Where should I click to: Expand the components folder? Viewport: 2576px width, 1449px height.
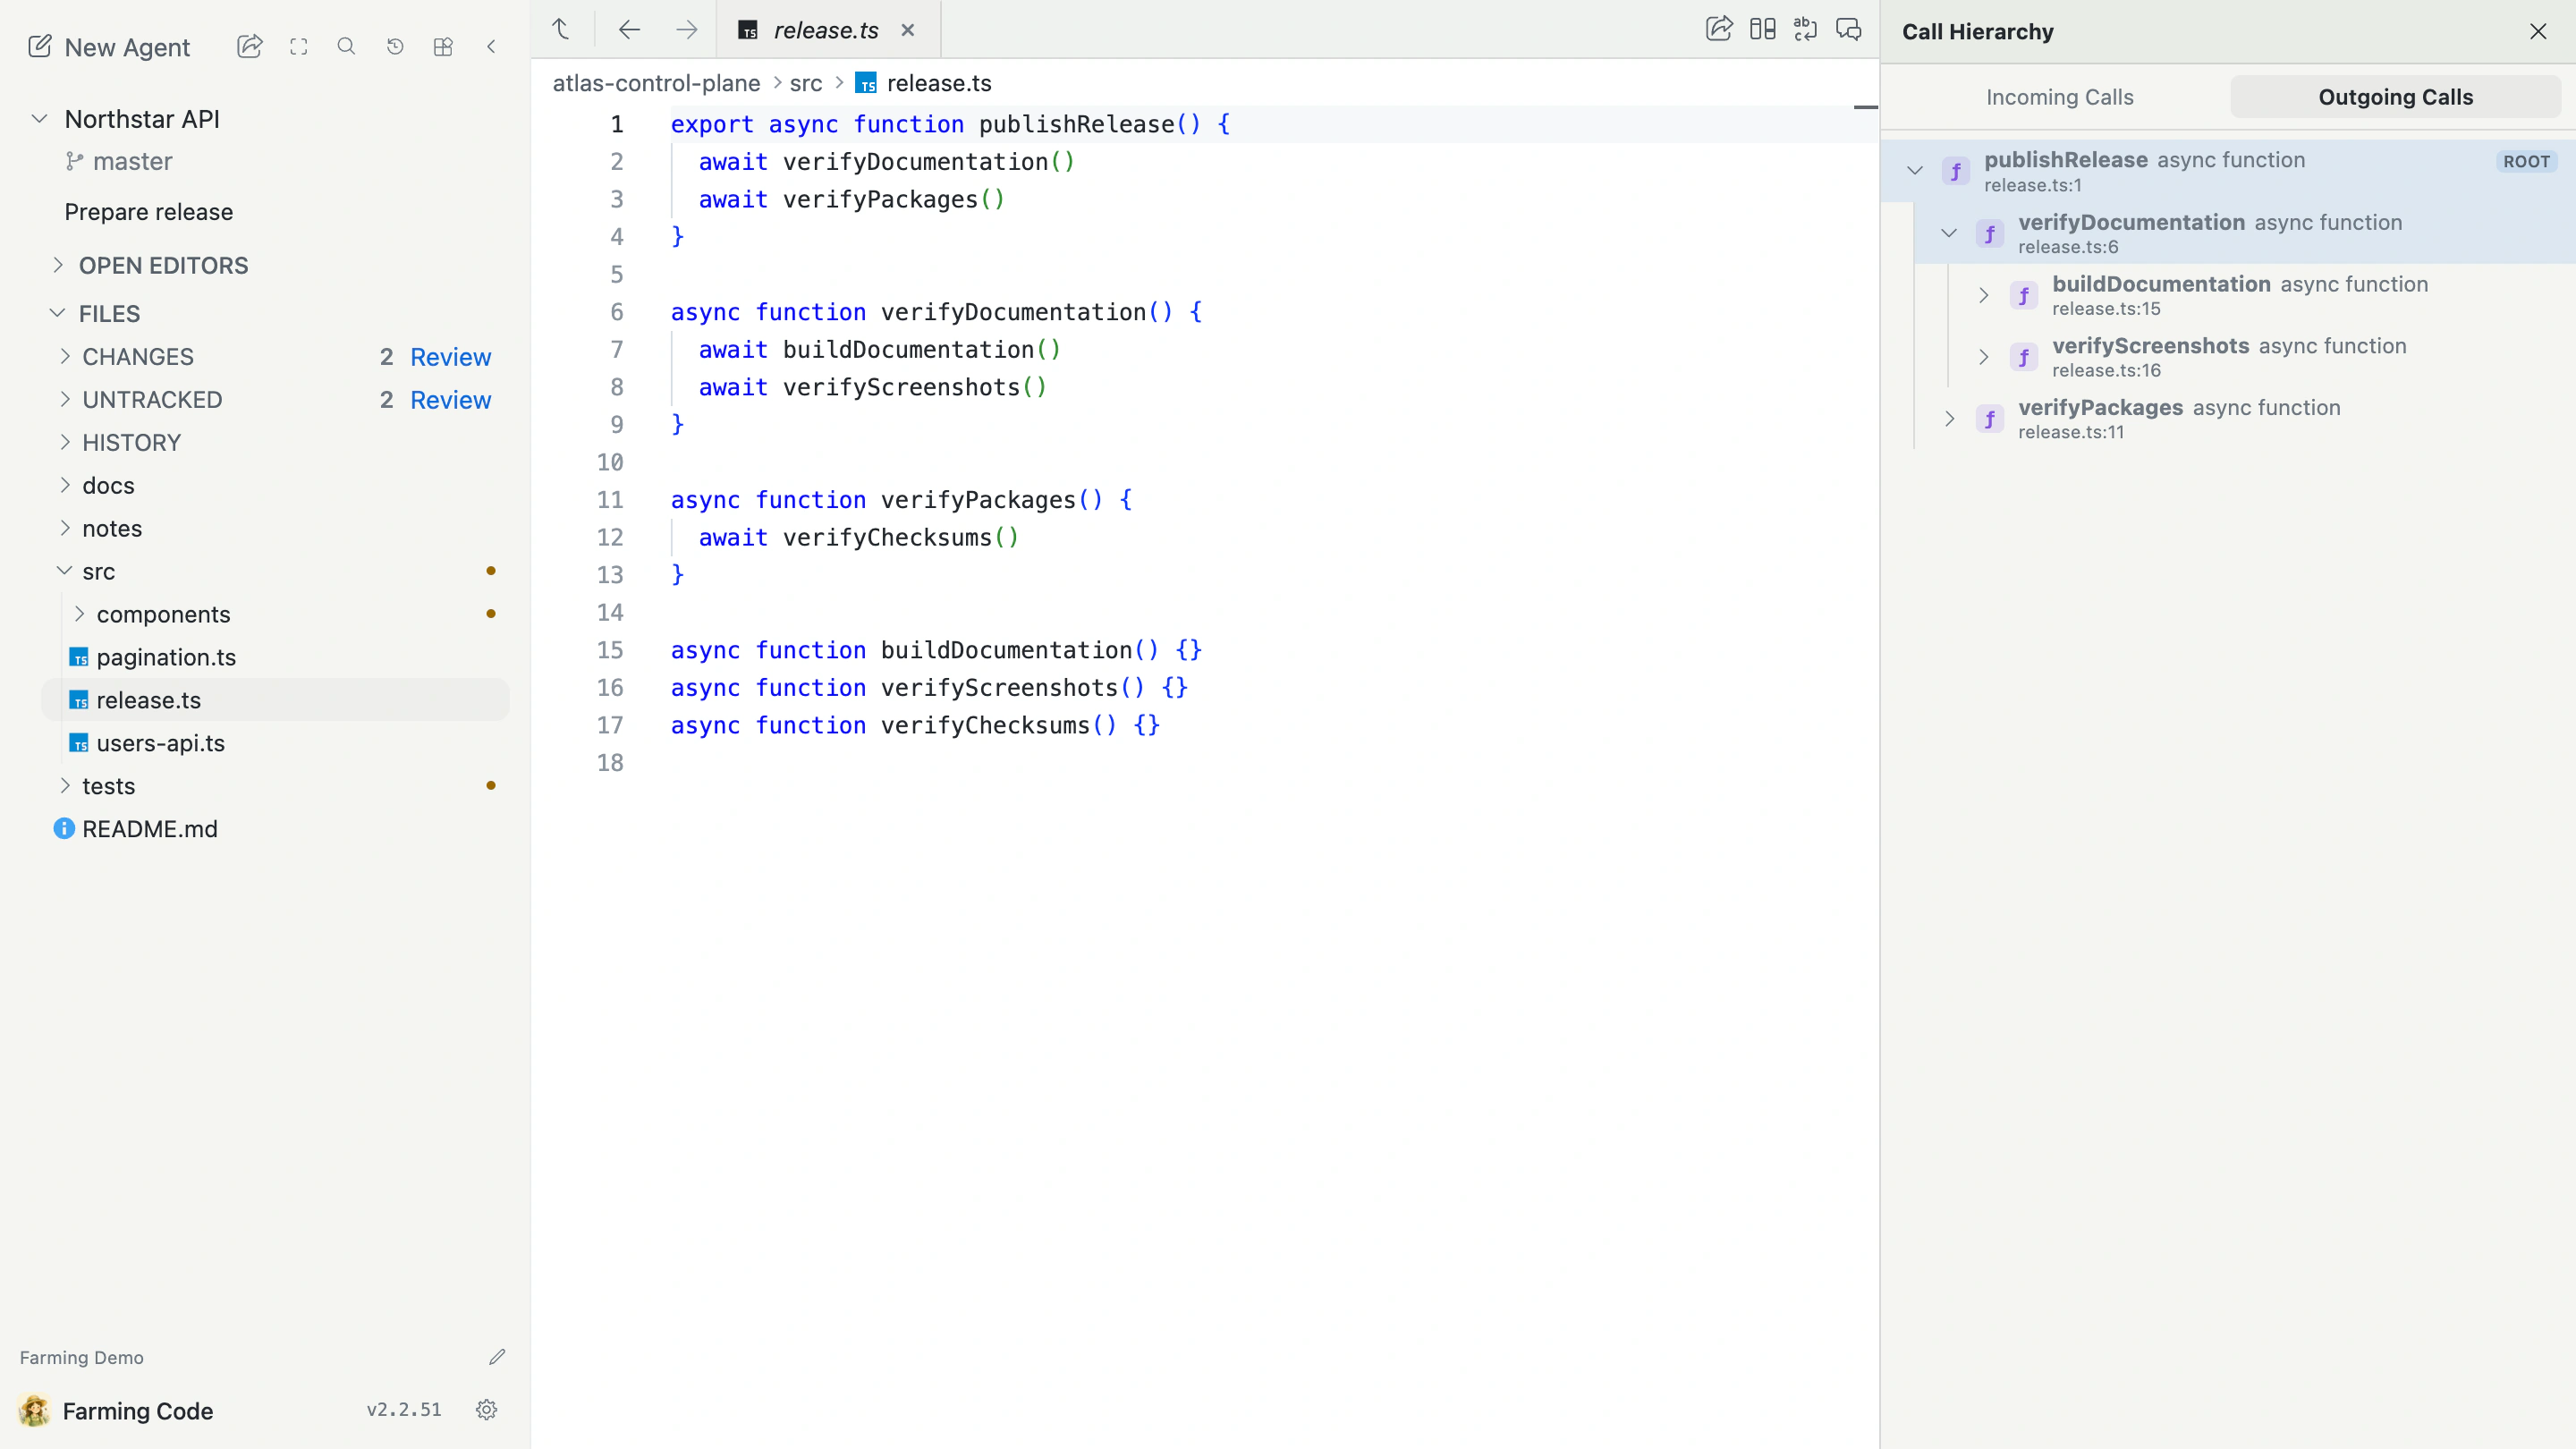(x=79, y=614)
